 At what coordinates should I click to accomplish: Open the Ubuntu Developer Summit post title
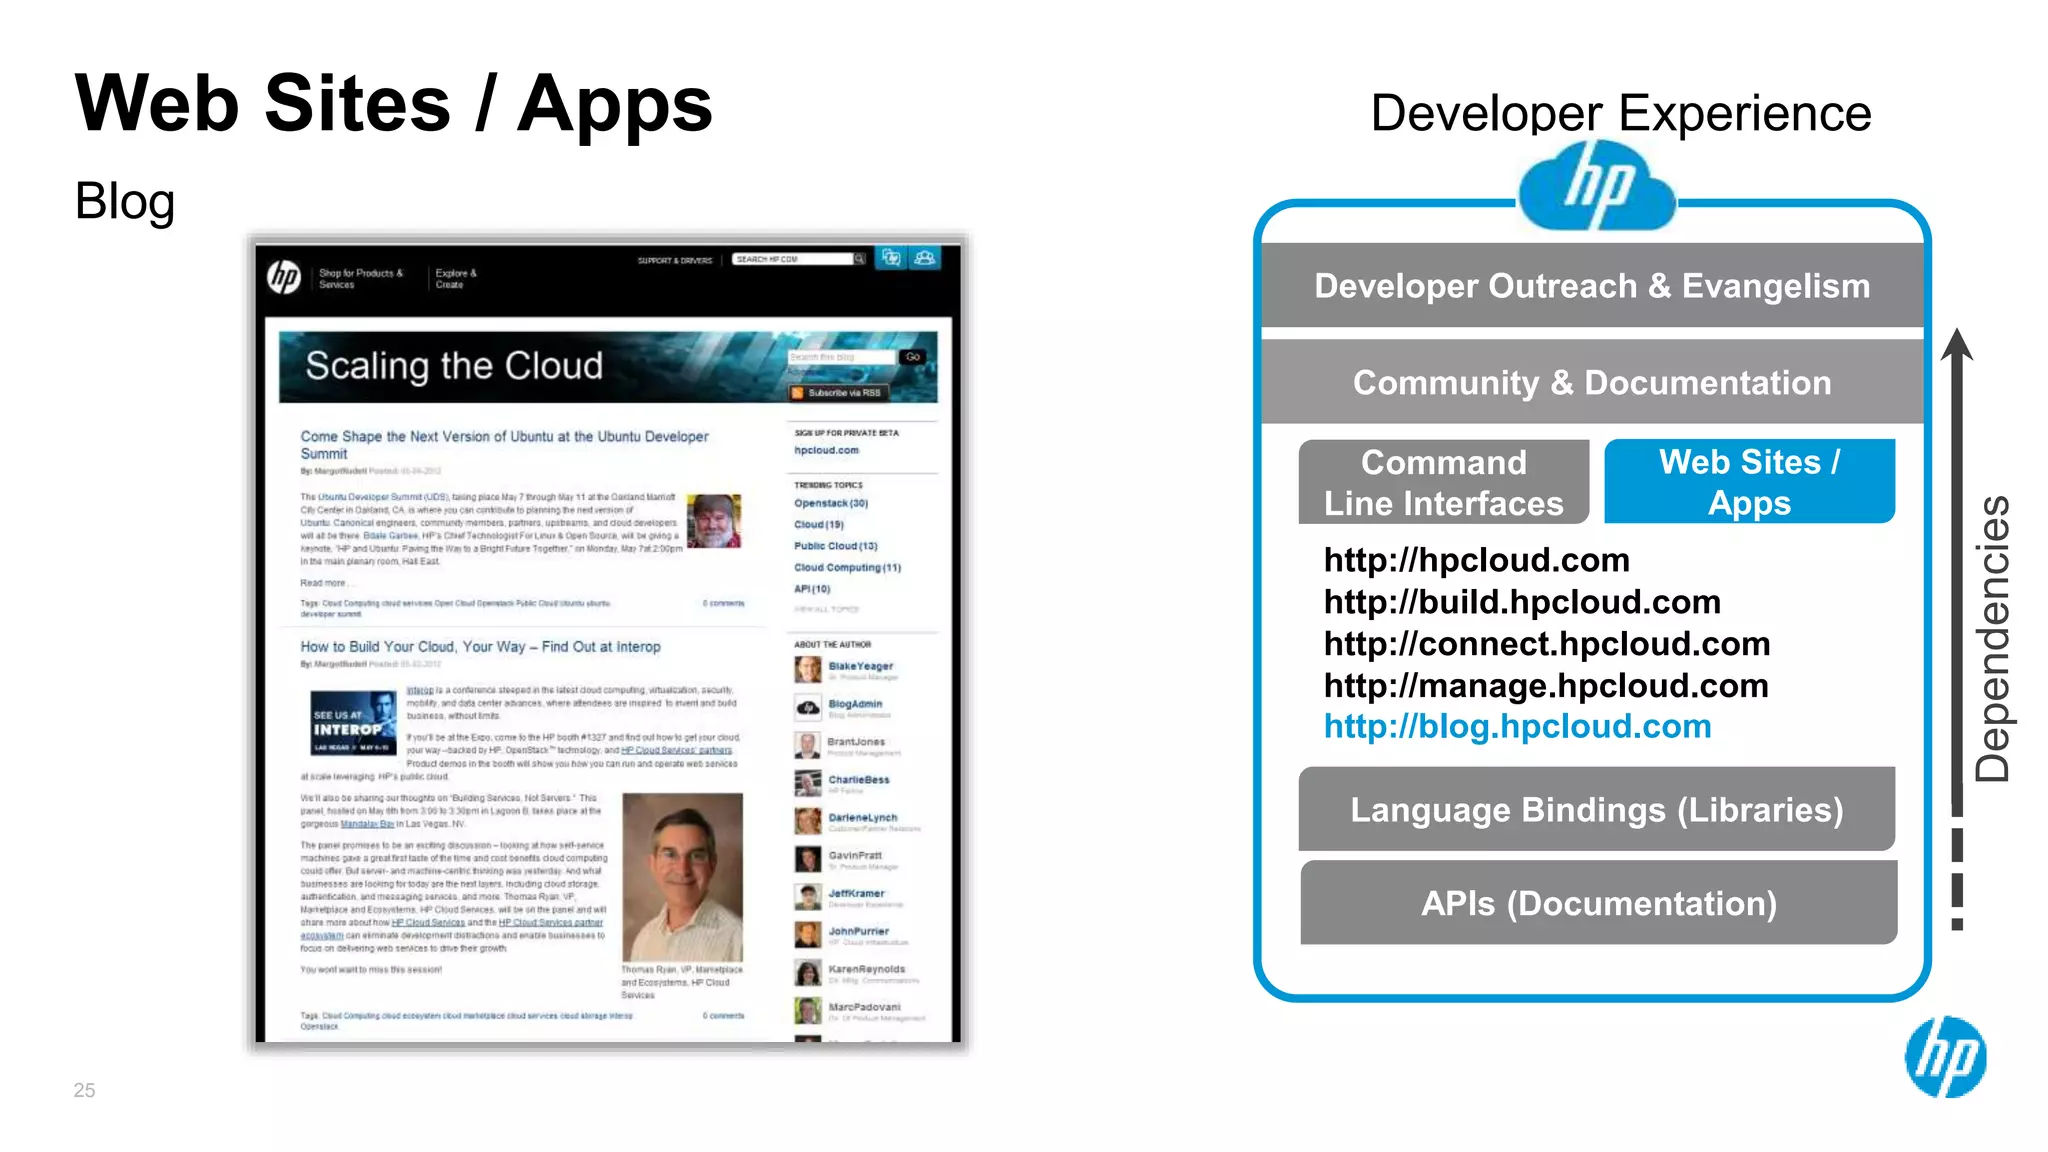[x=504, y=445]
